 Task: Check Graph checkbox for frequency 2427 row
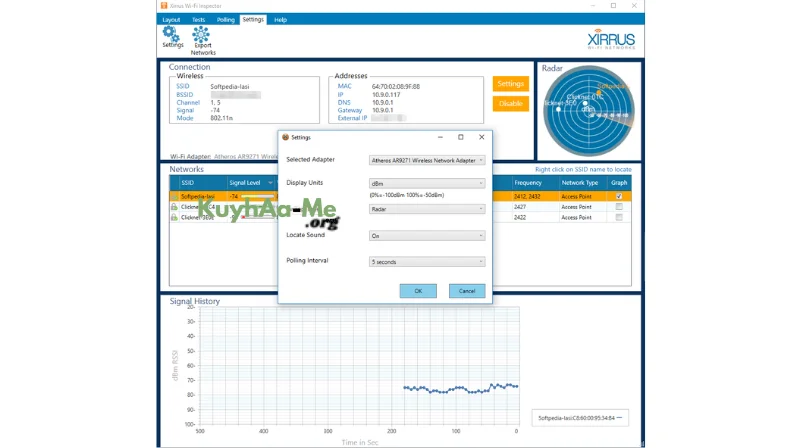[619, 207]
